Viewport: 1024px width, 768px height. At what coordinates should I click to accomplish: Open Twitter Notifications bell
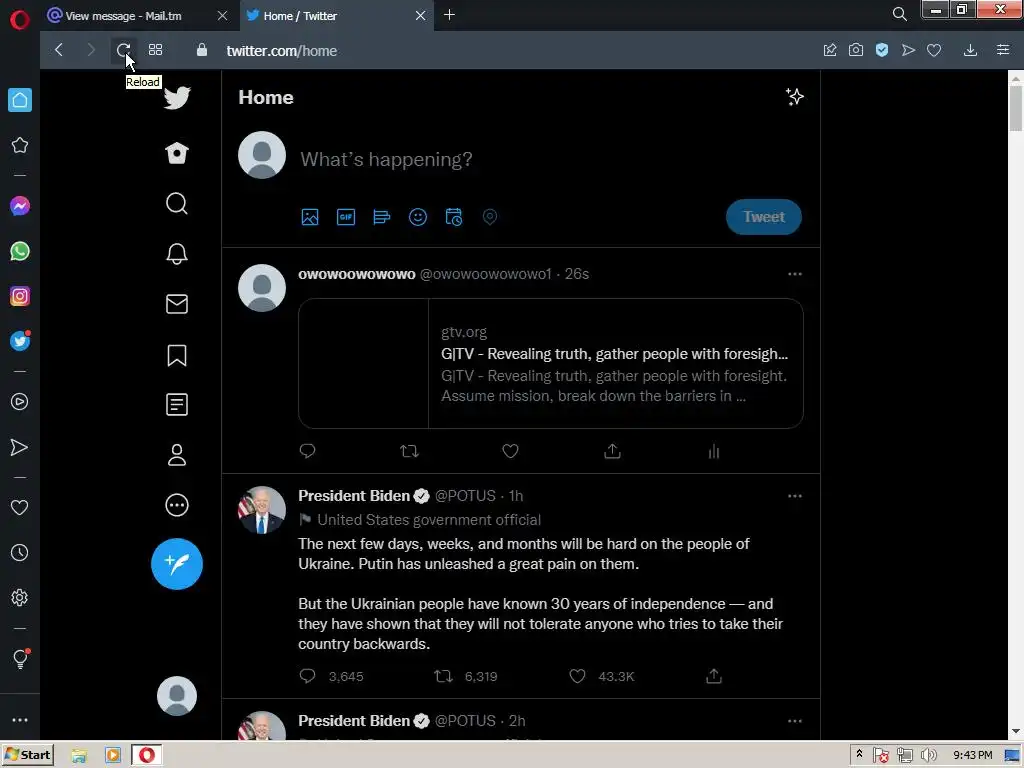coord(177,253)
